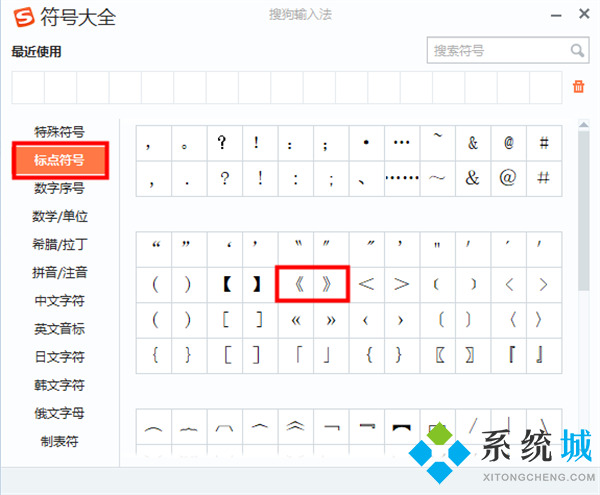Insert the wide tilde ～ in second row

point(438,179)
